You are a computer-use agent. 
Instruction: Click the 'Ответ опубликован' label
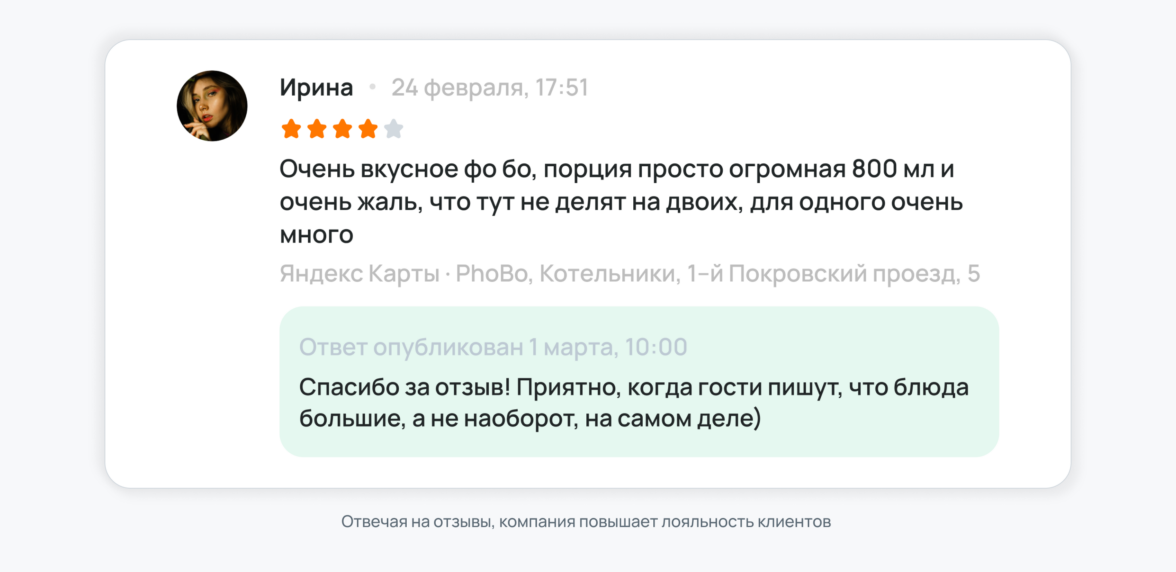click(x=411, y=347)
